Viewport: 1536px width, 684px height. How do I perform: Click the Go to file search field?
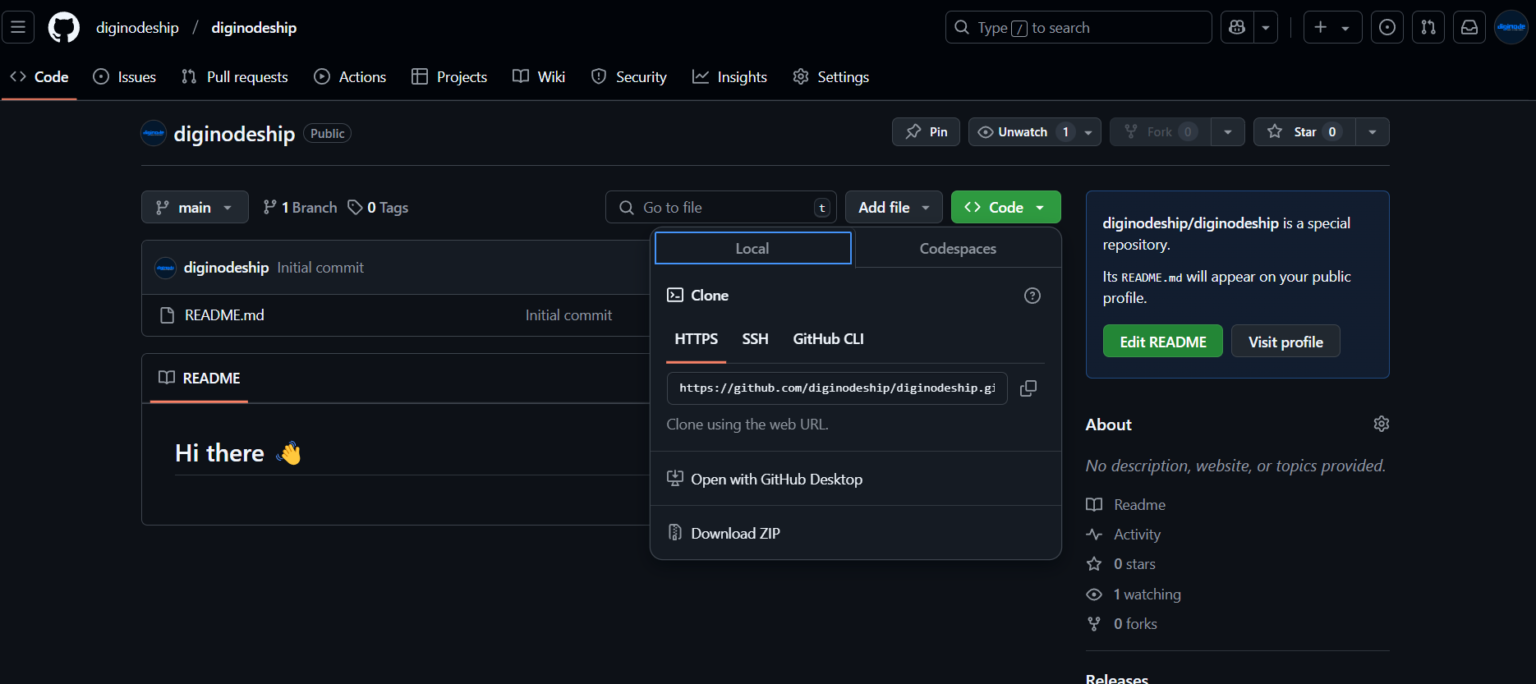720,207
